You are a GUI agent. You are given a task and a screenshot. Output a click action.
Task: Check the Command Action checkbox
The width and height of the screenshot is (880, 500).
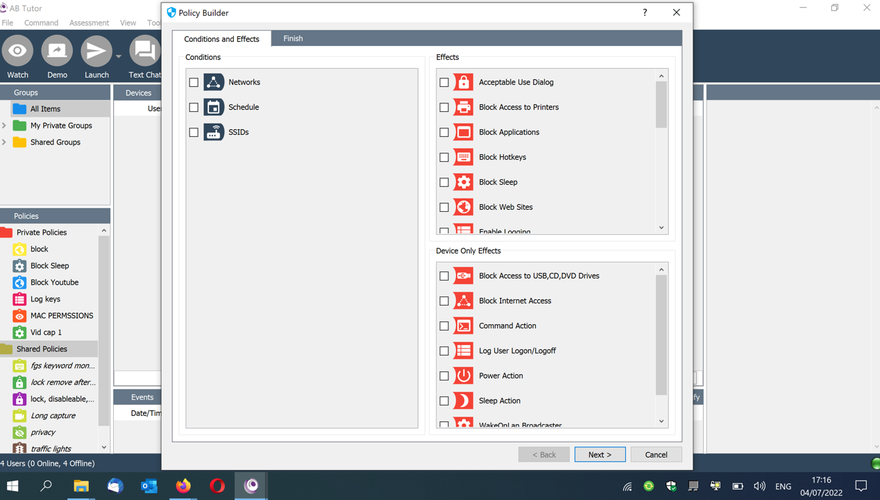(444, 326)
